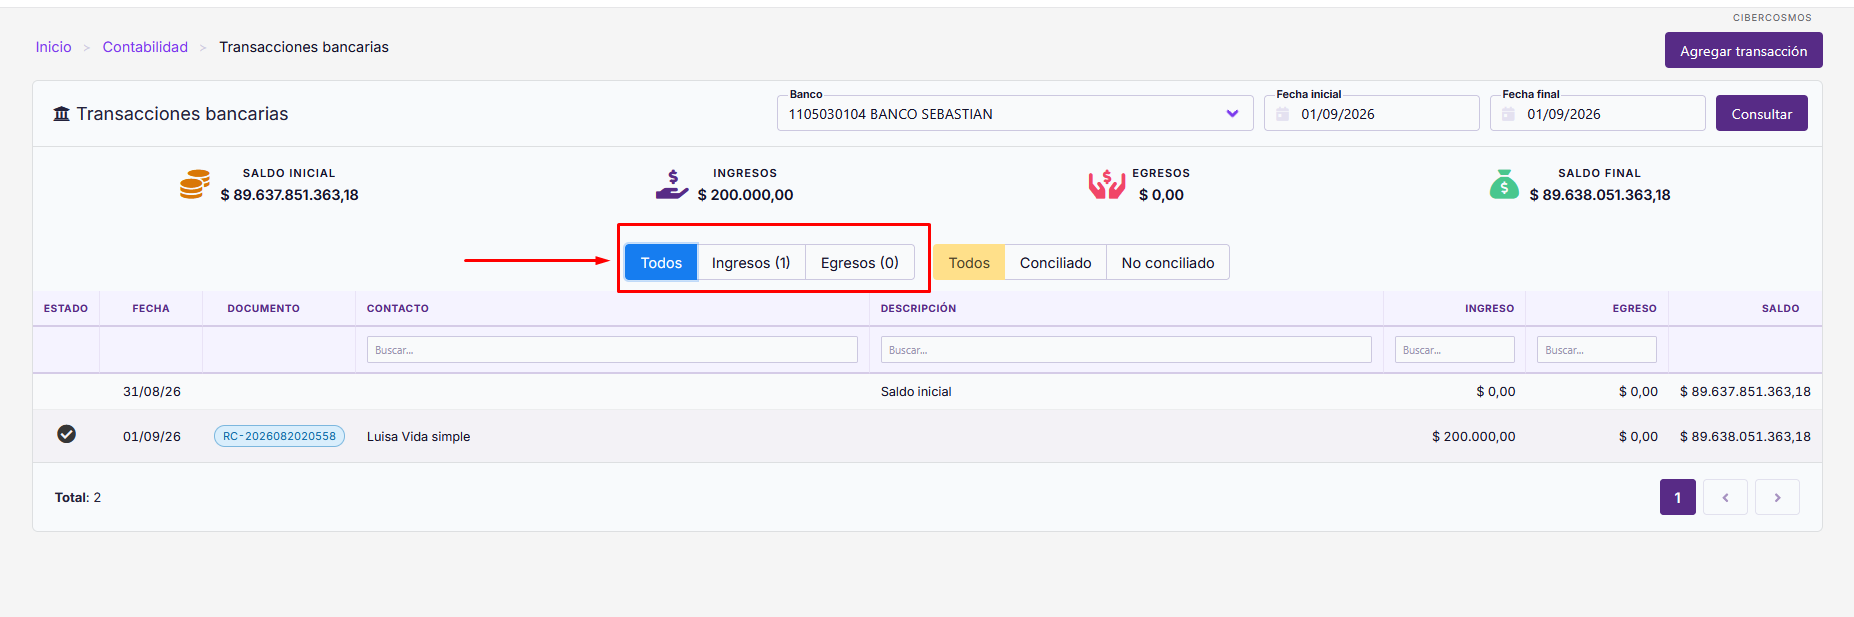Image resolution: width=1854 pixels, height=617 pixels.
Task: Go to previous page arrow
Action: coord(1725,497)
